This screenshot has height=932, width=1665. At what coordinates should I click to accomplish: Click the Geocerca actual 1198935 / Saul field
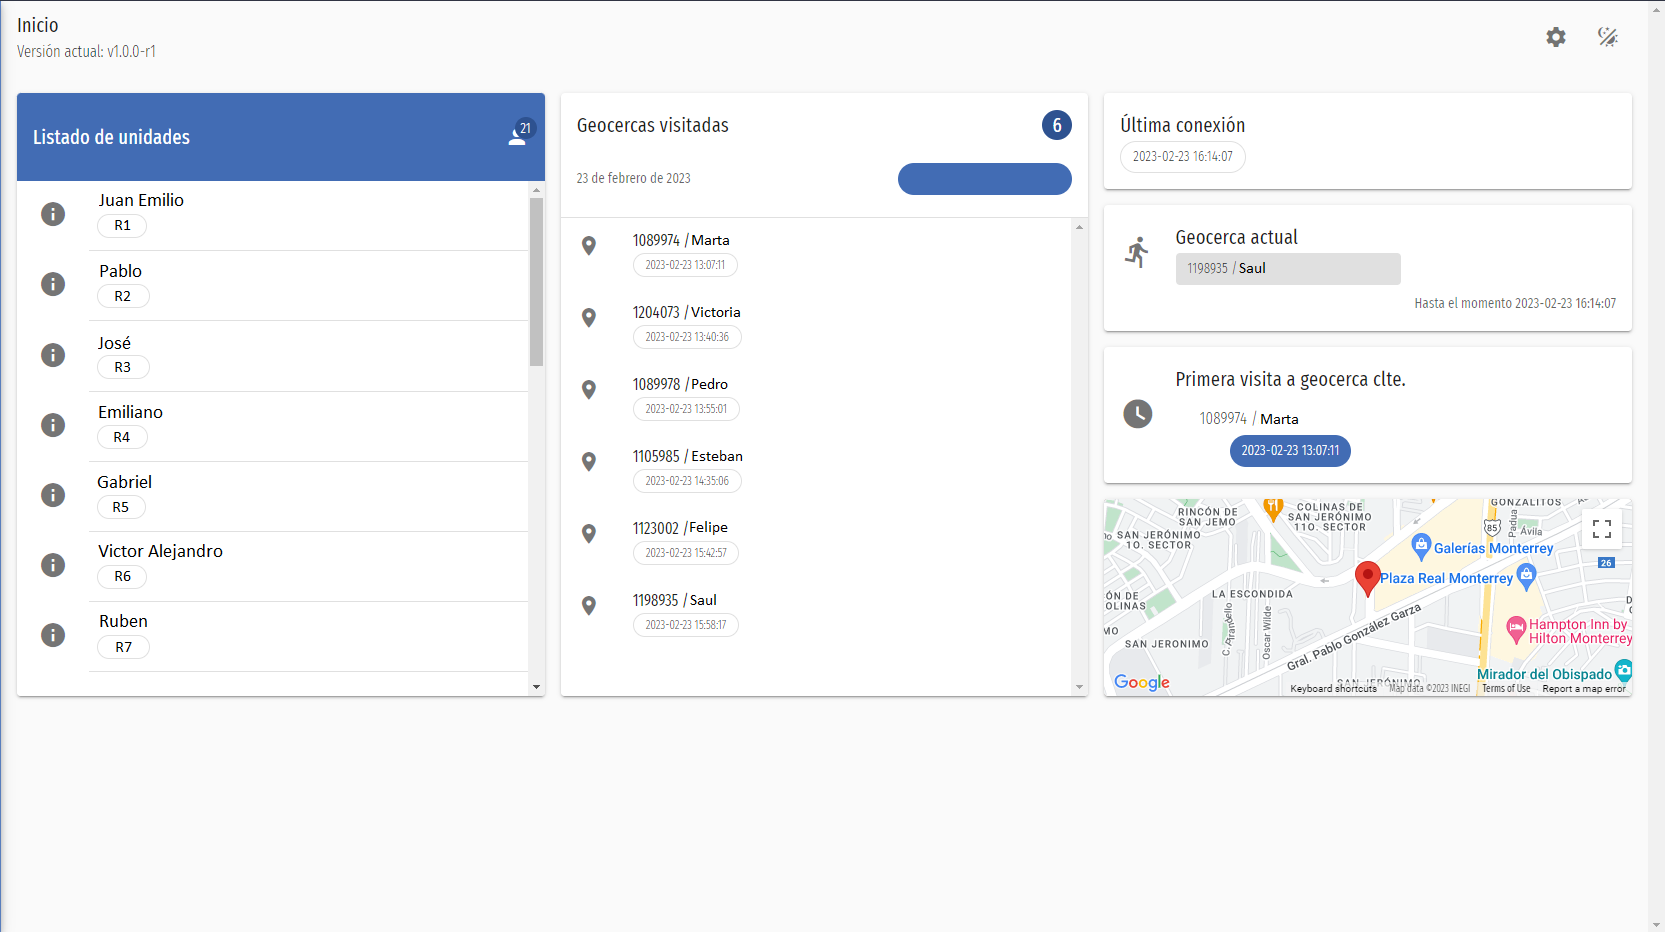[x=1287, y=269]
